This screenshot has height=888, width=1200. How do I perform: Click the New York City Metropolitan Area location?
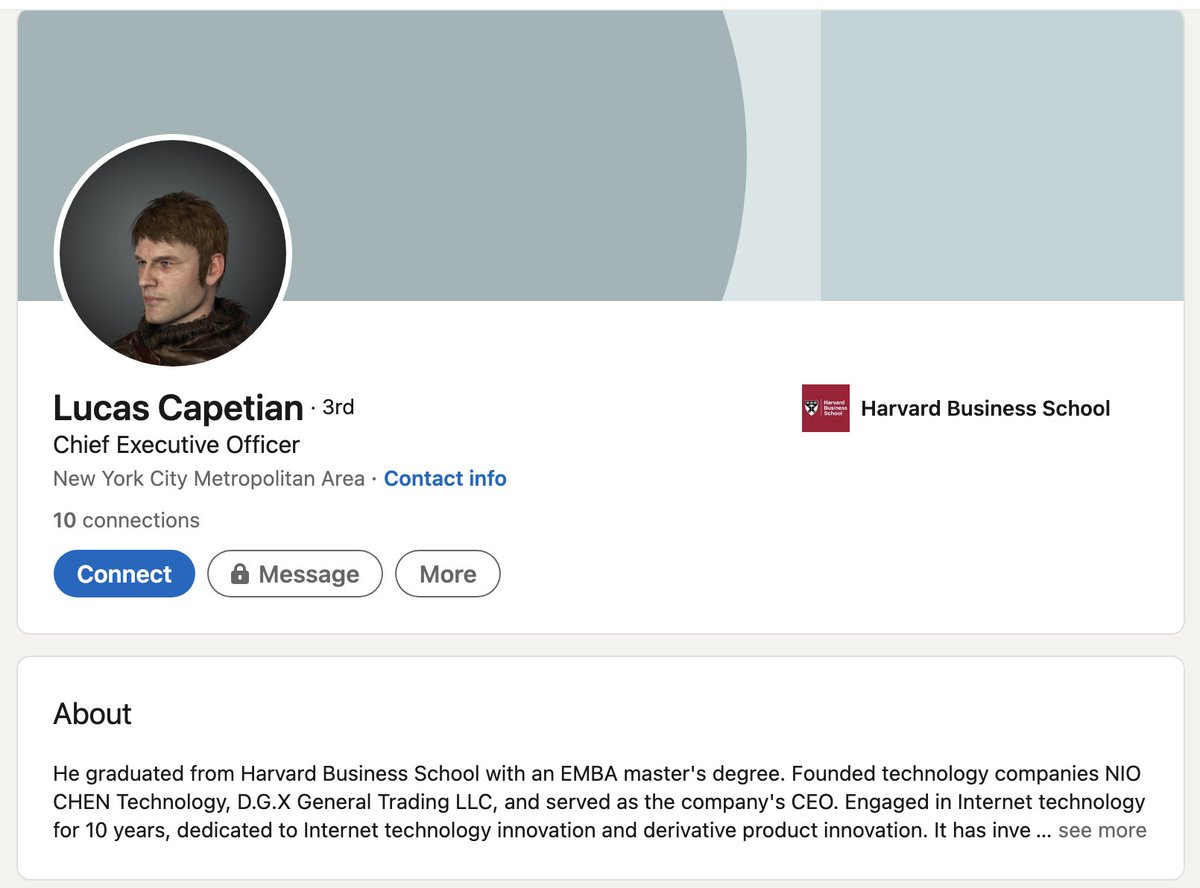coord(209,479)
